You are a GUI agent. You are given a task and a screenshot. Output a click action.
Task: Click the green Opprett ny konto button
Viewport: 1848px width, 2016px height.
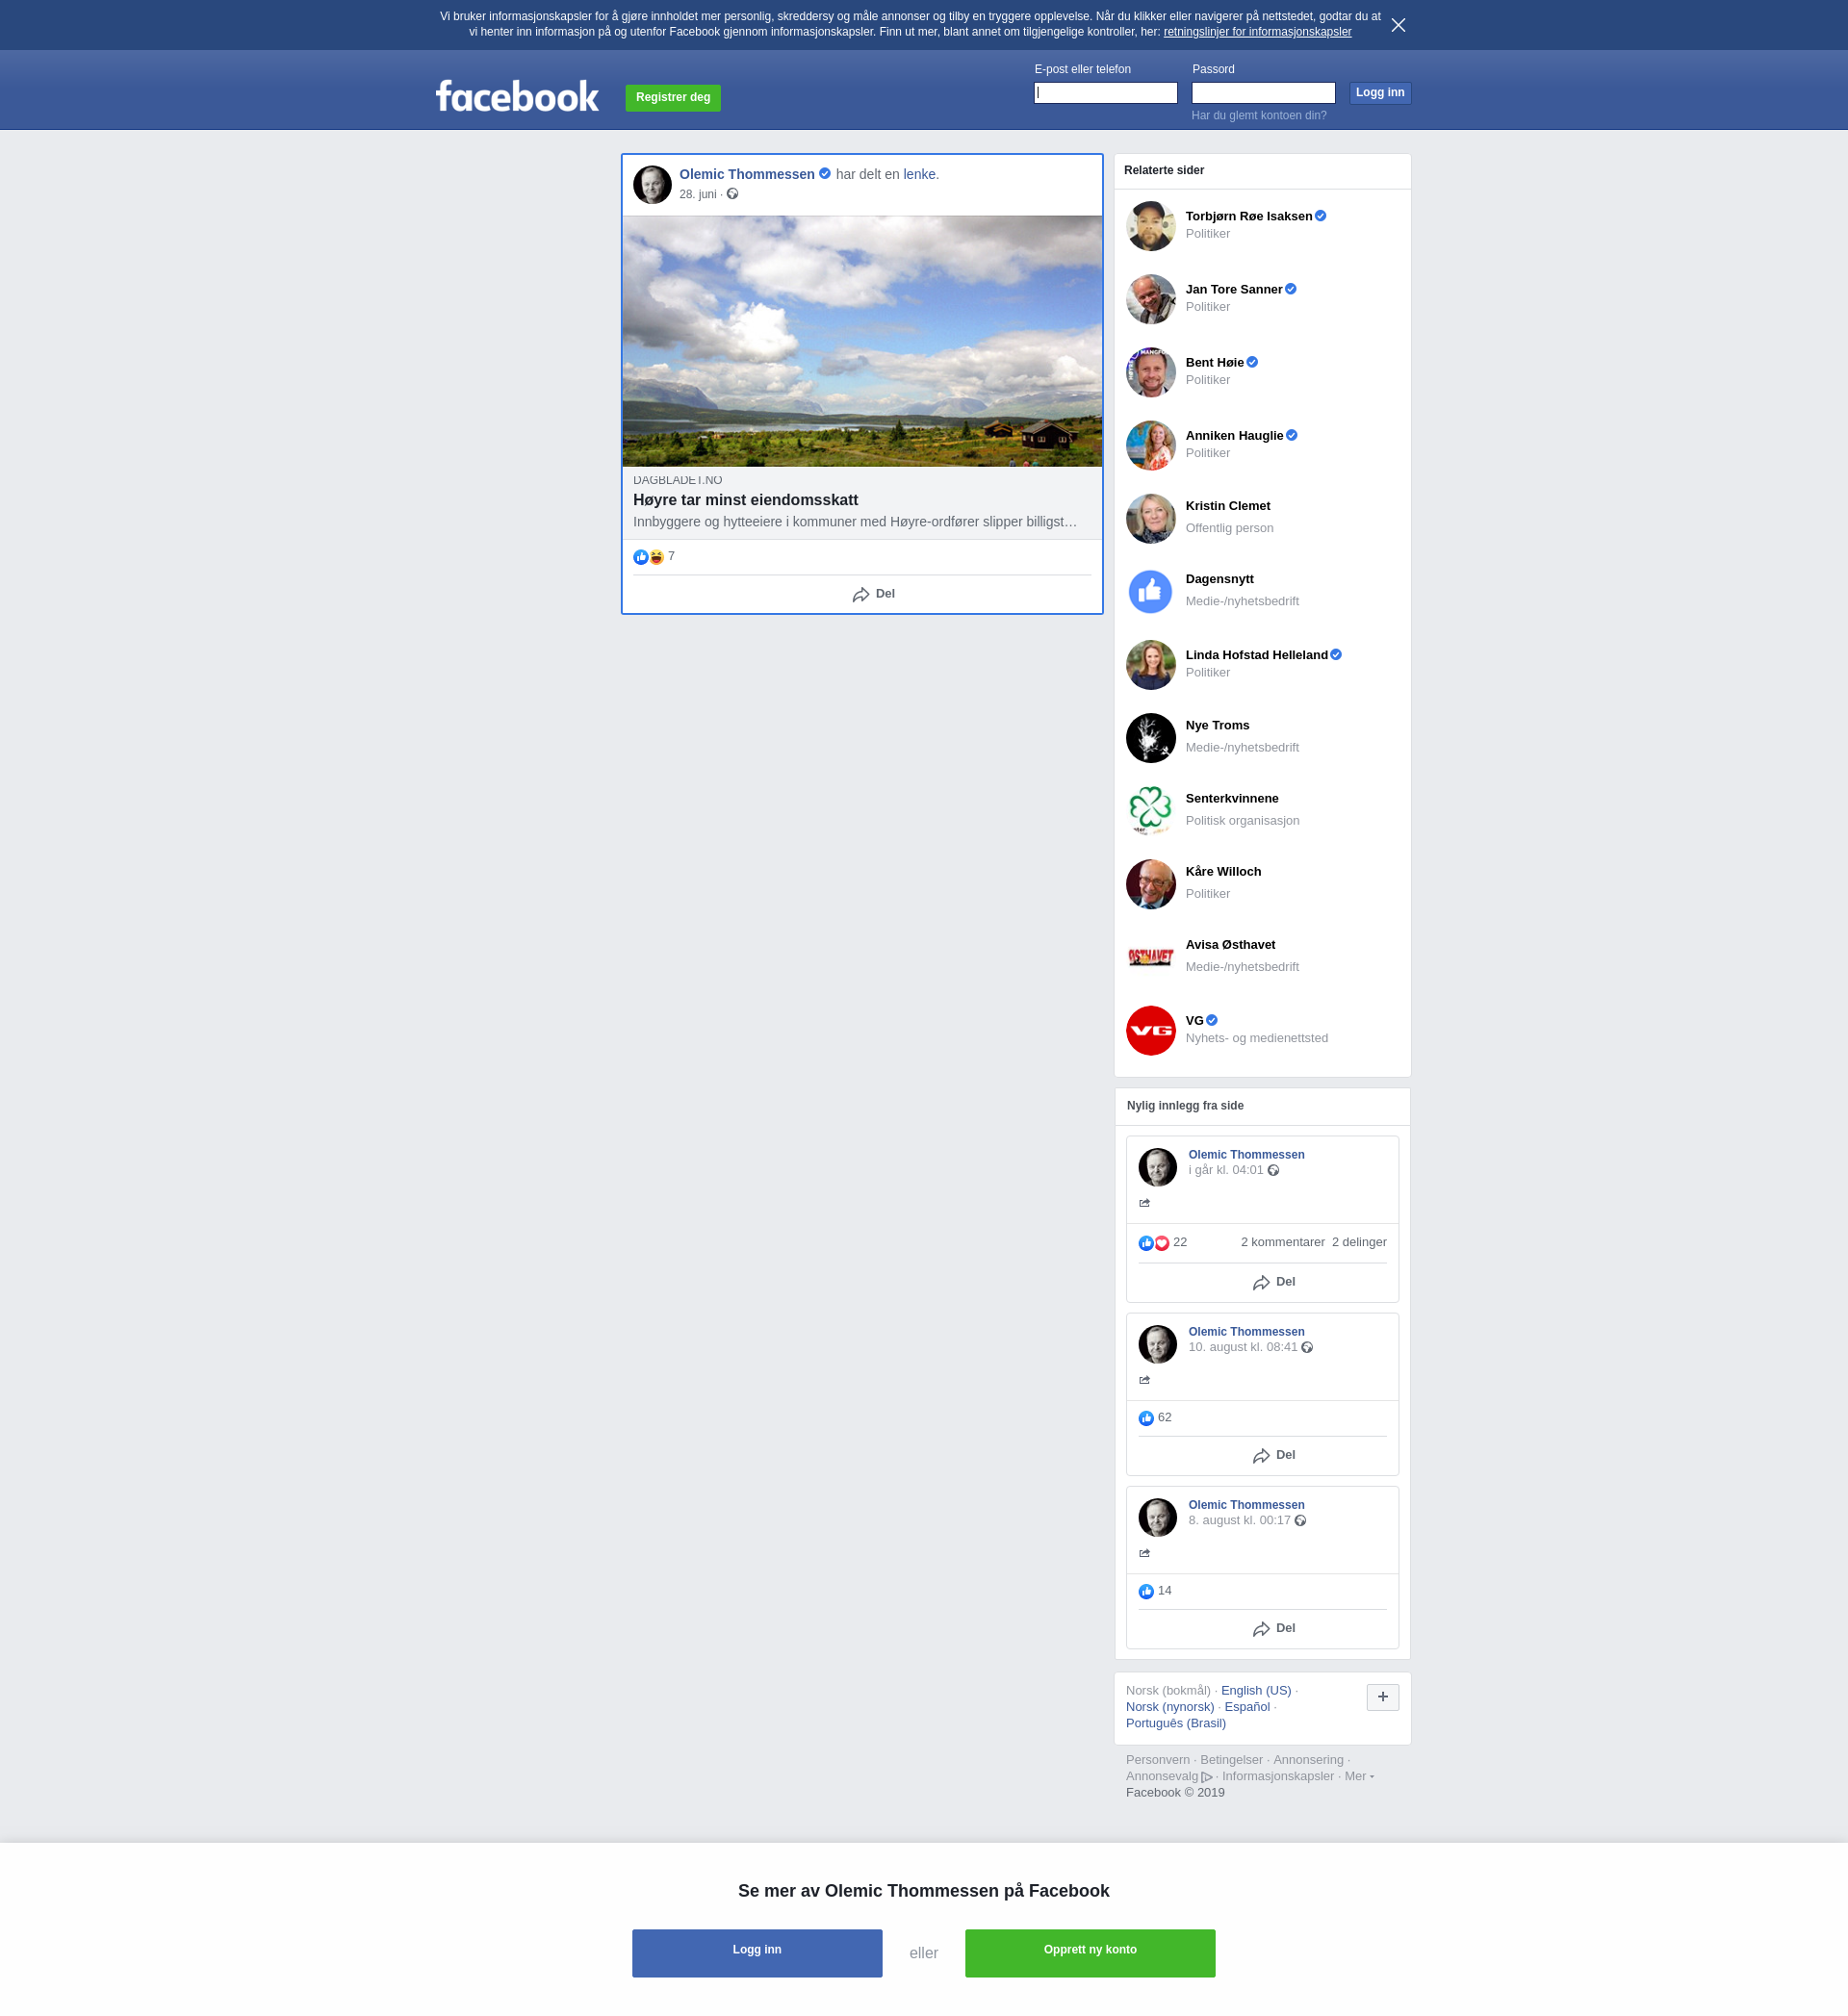1089,1952
